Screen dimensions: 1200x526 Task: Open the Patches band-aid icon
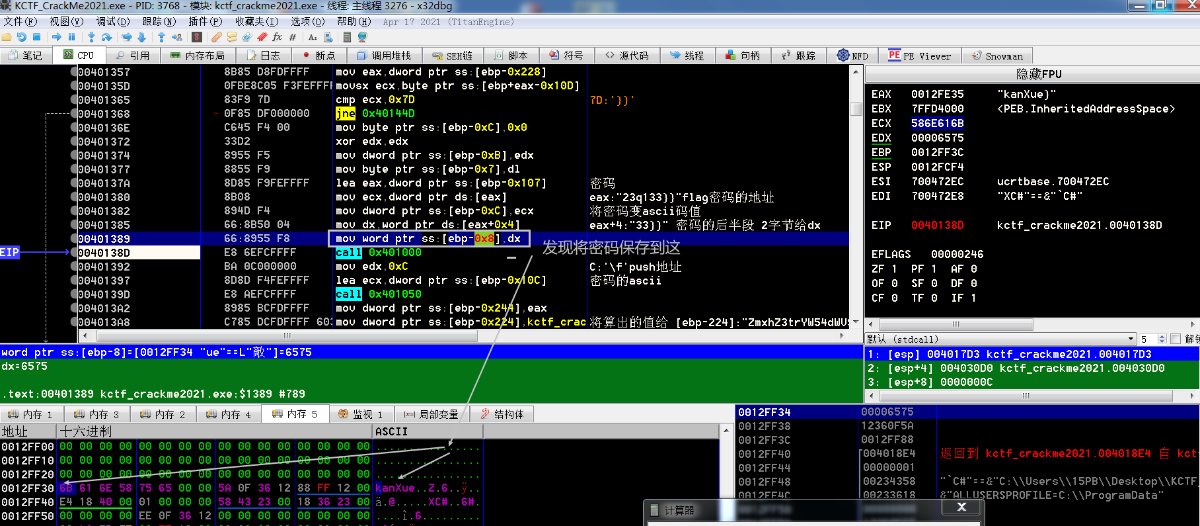216,37
